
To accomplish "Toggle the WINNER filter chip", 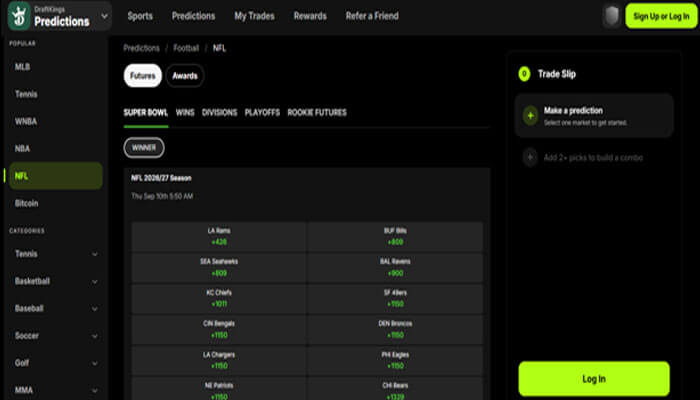I will (144, 148).
